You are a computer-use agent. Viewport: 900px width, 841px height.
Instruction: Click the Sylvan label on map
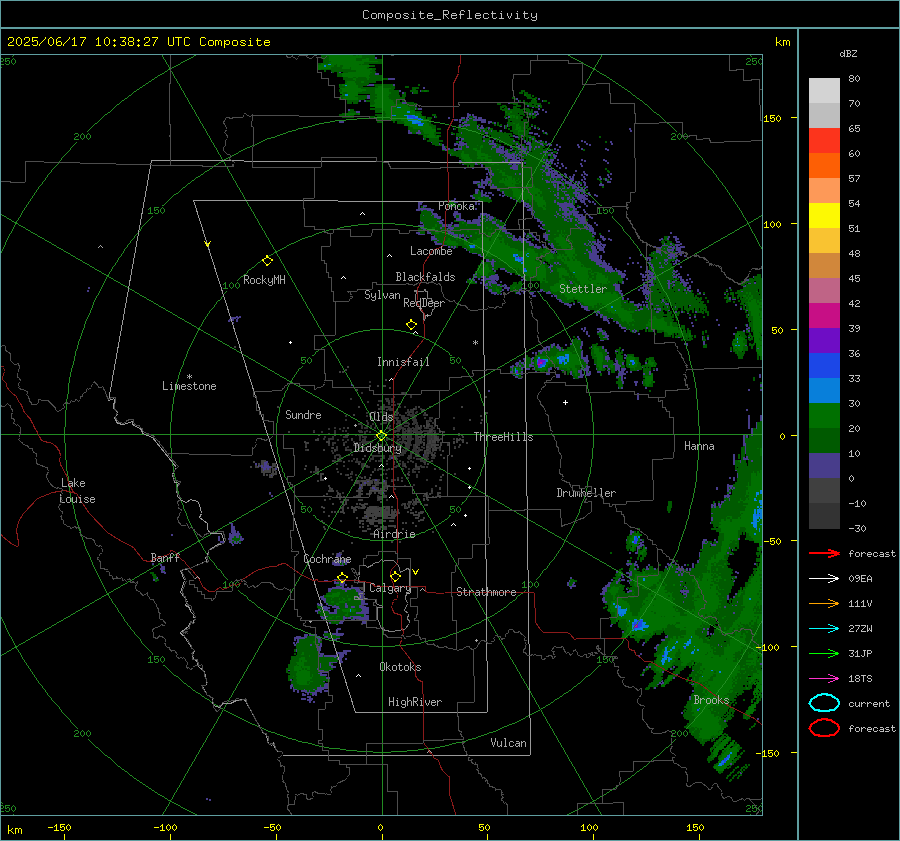(382, 295)
